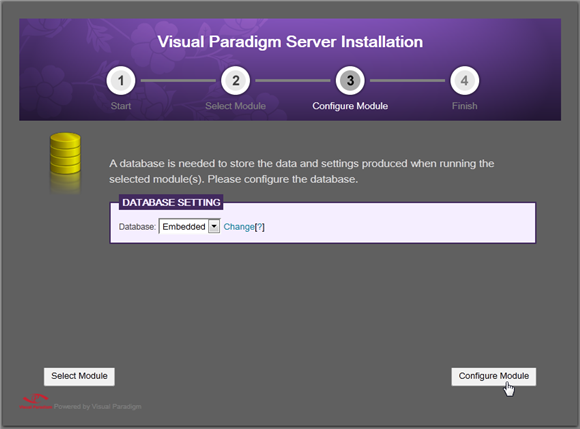Click the 'Finish' step label
Viewport: 580px width, 429px height.
[x=465, y=106]
